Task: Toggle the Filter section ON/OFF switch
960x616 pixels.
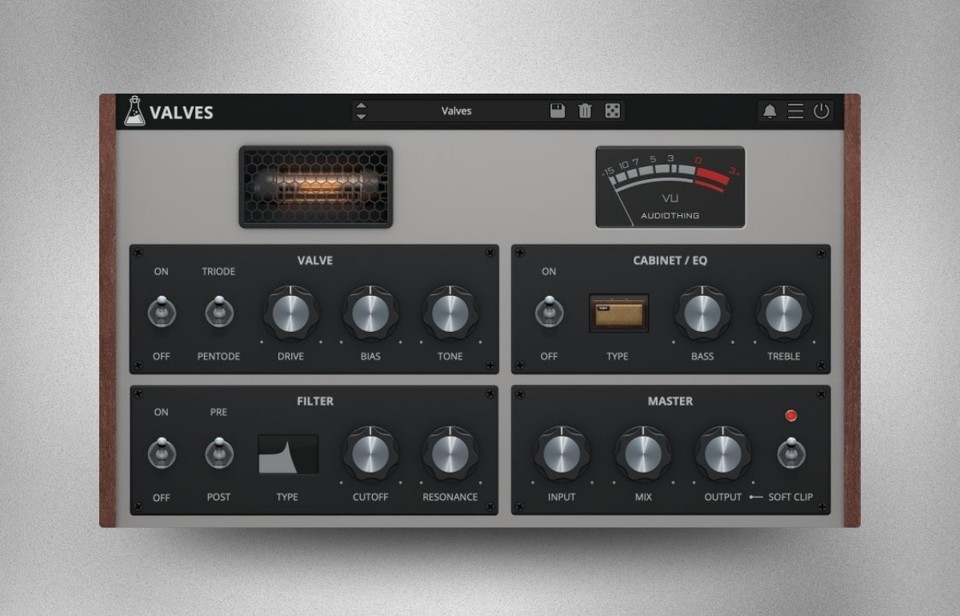Action: (162, 453)
